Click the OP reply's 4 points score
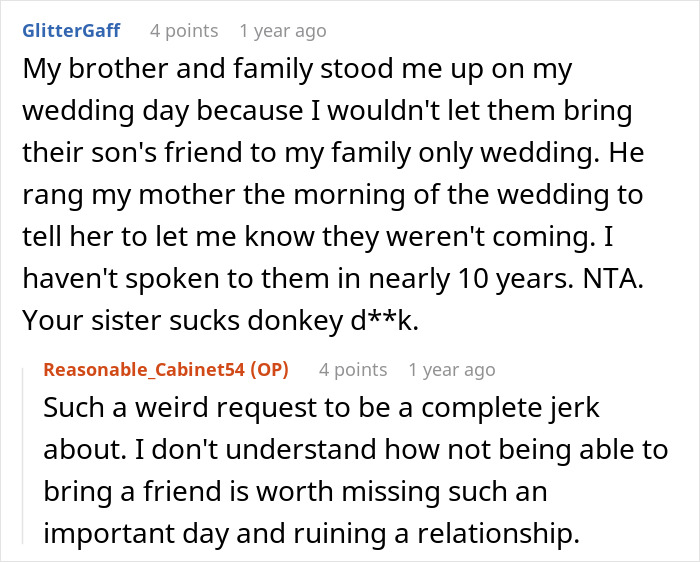This screenshot has width=700, height=562. pyautogui.click(x=352, y=370)
